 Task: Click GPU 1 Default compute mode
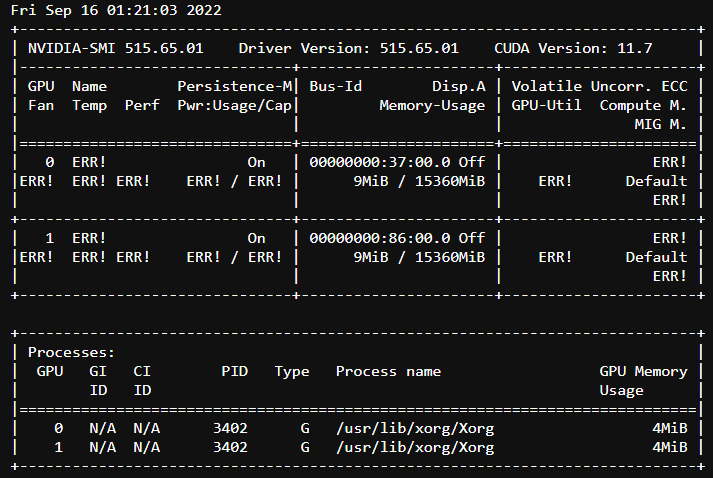[x=656, y=257]
